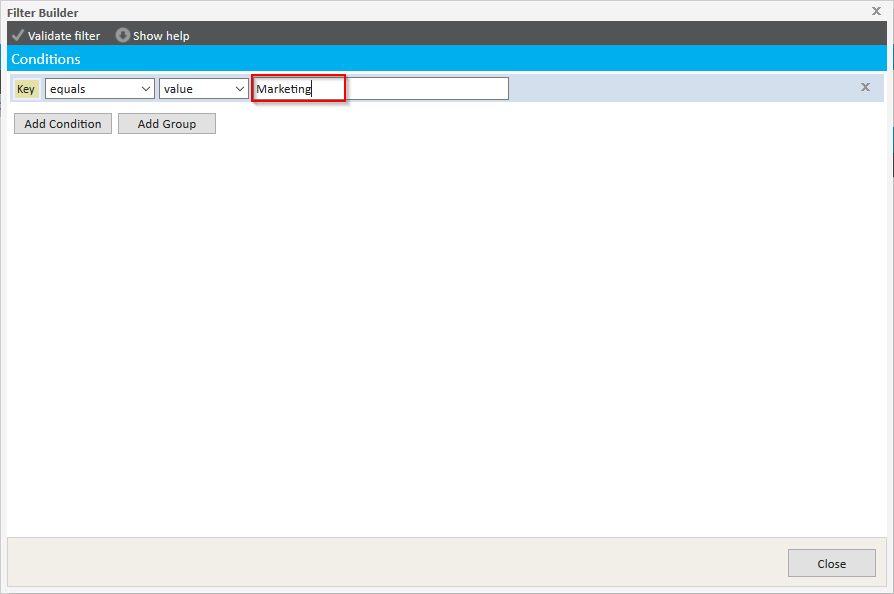The image size is (894, 594).
Task: Click the blue Conditions header bar
Action: point(446,59)
